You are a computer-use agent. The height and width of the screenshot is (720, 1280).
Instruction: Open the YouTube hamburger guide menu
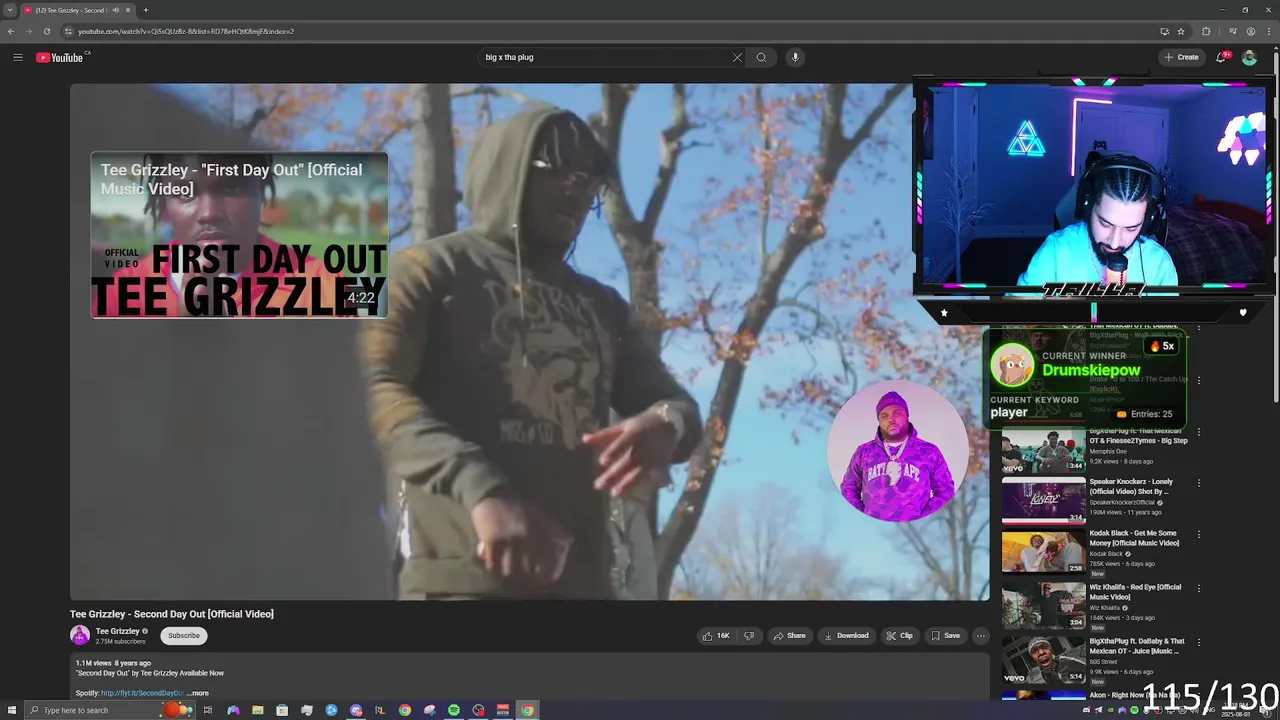coord(17,57)
